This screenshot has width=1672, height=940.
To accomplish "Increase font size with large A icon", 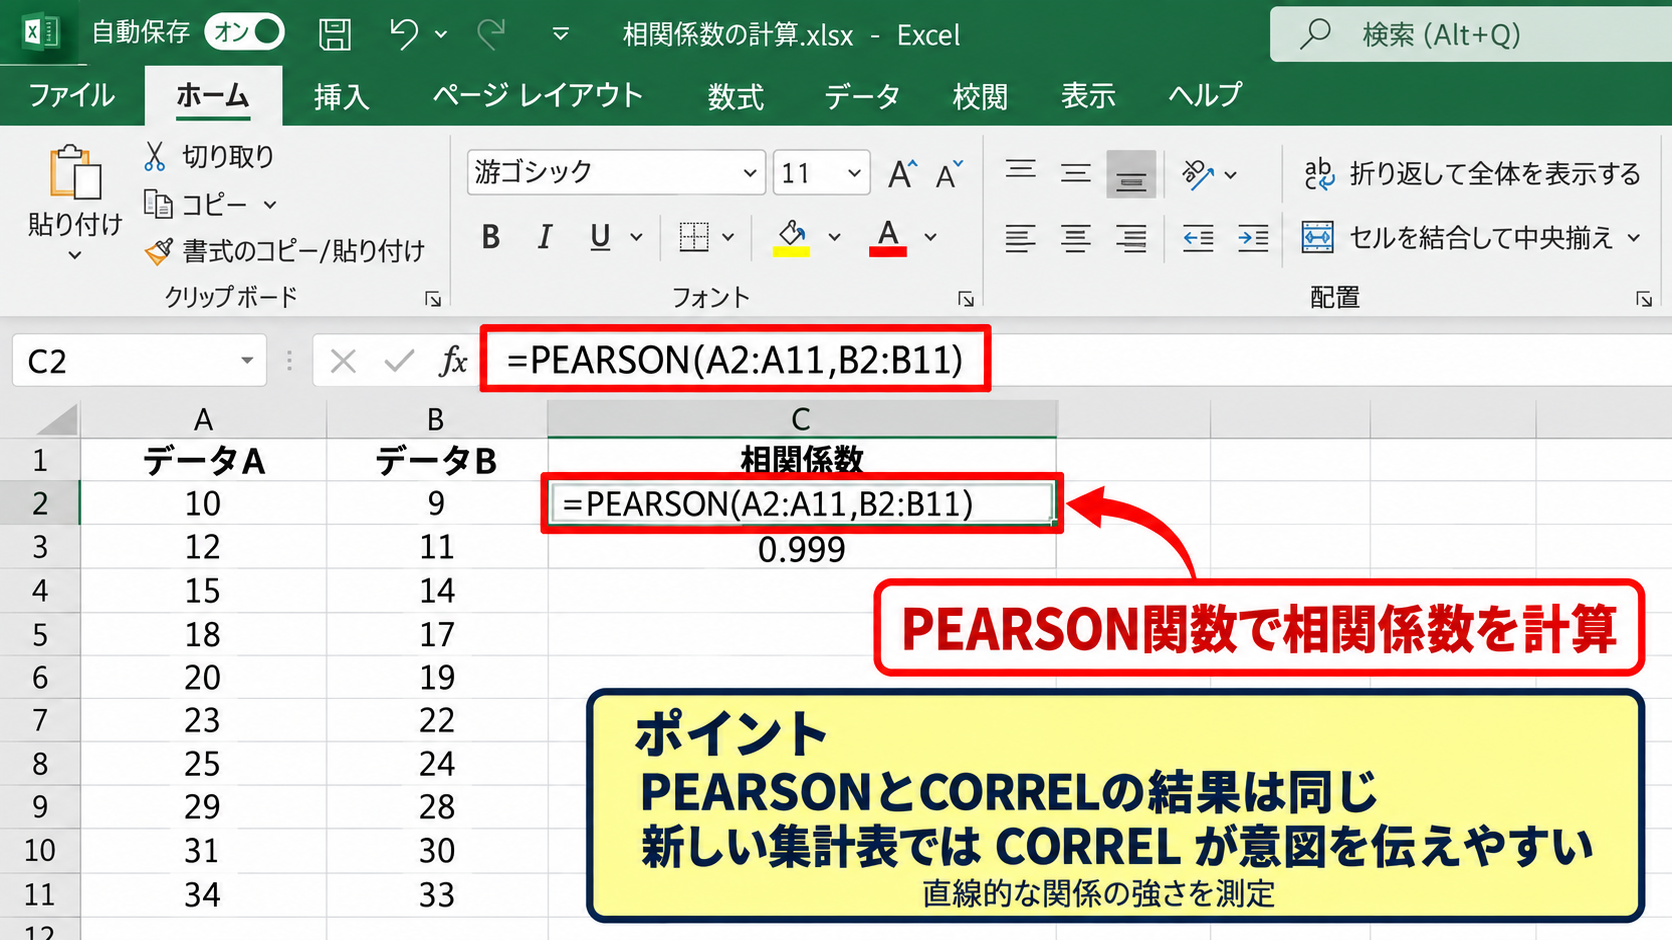I will [x=901, y=174].
